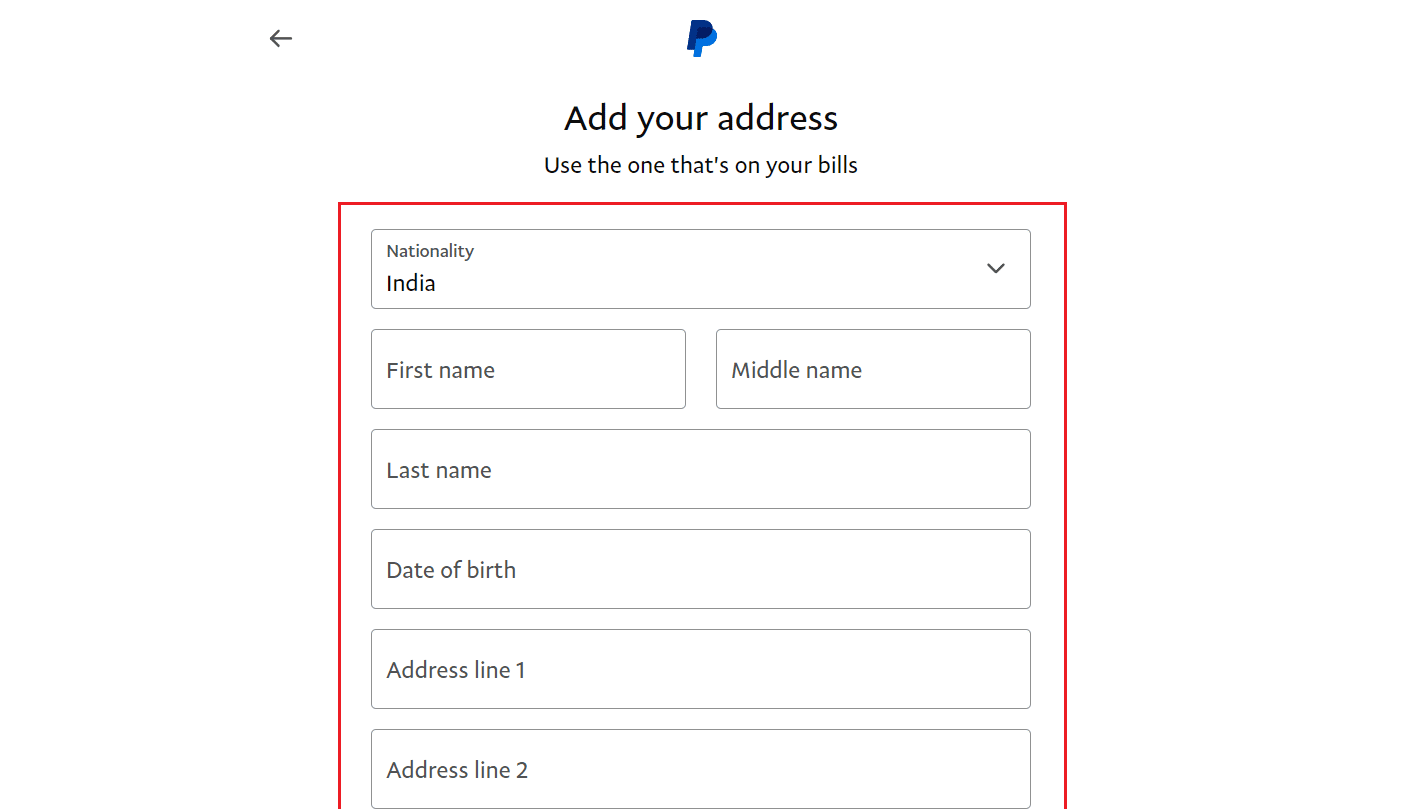Click the 'Address line 1' placeholder text
This screenshot has height=809, width=1401.
point(456,670)
